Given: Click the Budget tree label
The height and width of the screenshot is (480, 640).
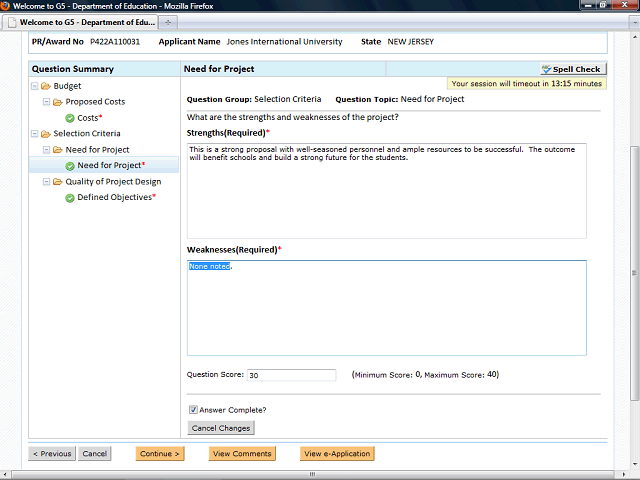Looking at the screenshot, I should pyautogui.click(x=67, y=86).
